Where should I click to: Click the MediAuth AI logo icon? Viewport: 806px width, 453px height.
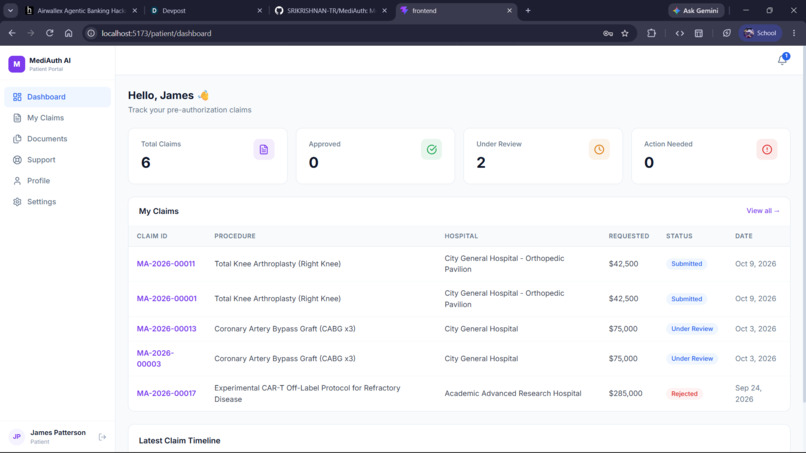[x=16, y=64]
